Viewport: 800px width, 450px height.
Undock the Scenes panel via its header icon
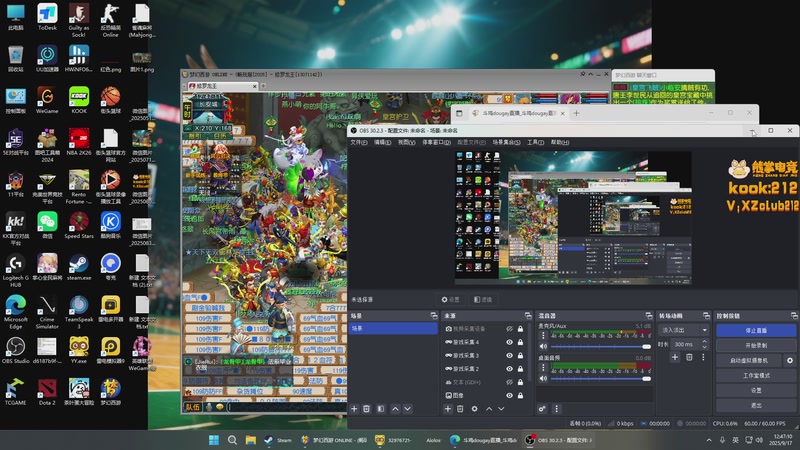coord(434,316)
